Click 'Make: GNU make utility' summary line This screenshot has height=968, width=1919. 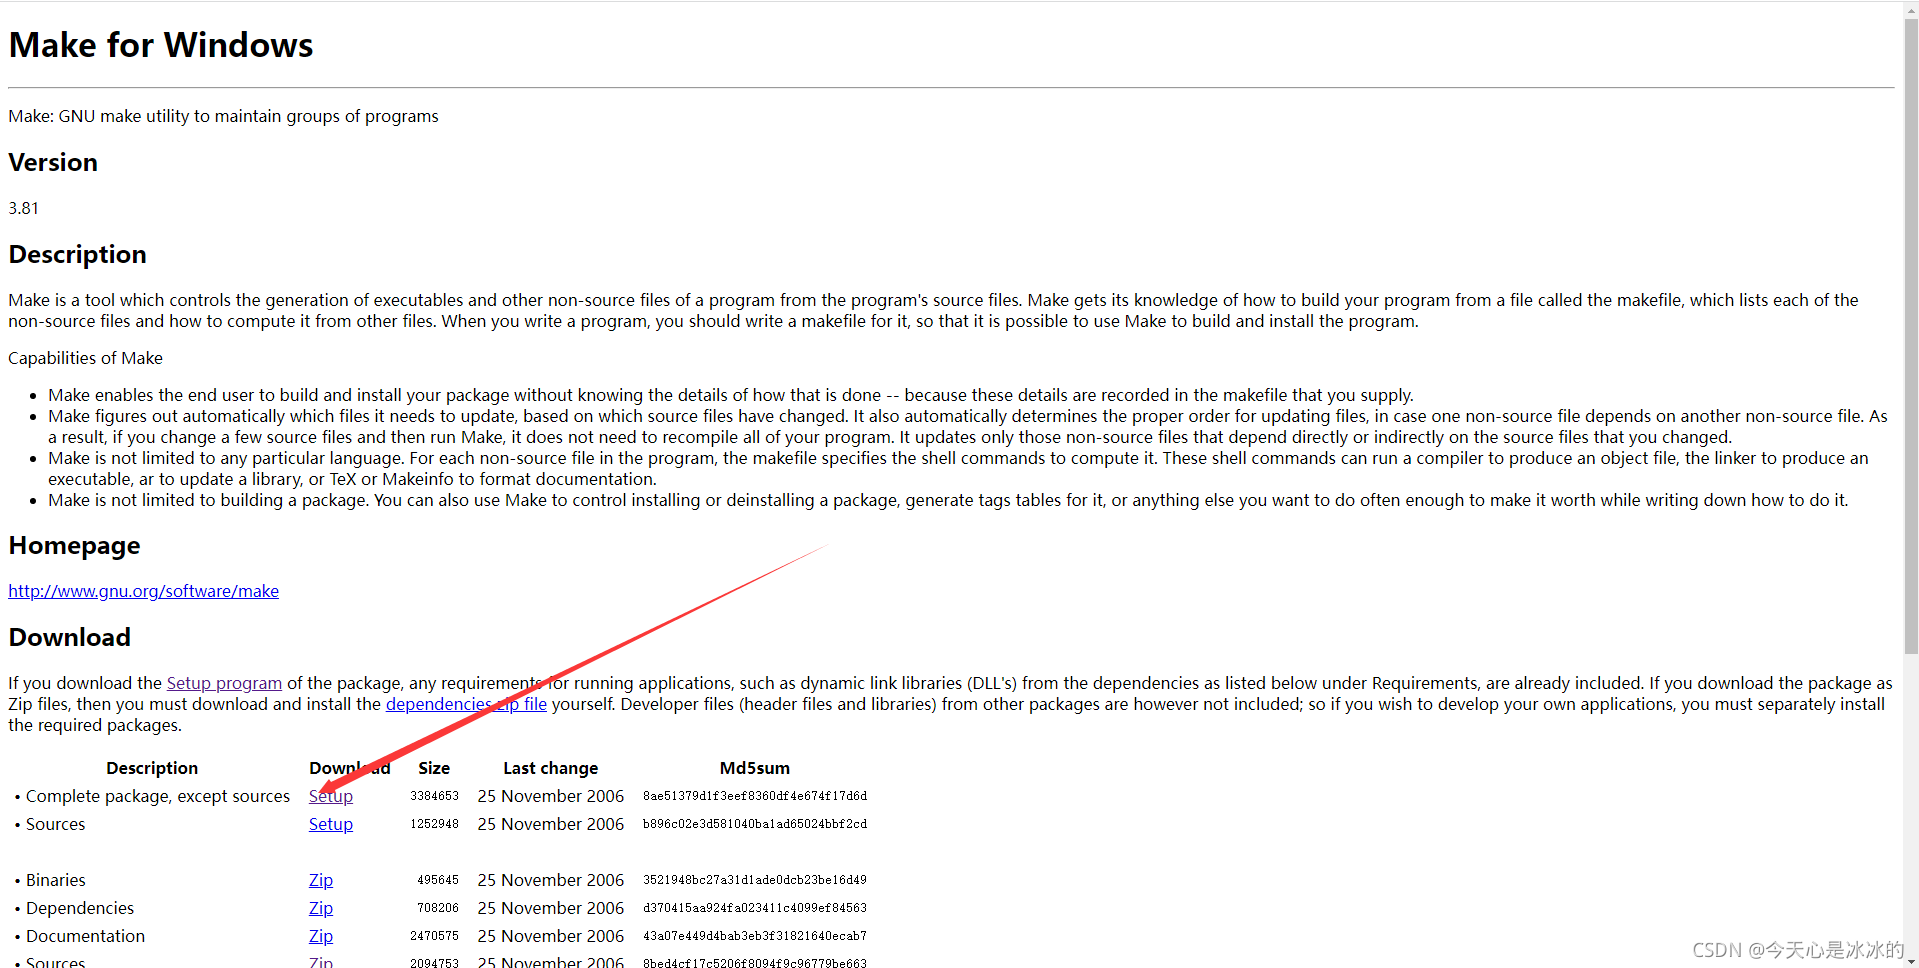coord(223,116)
